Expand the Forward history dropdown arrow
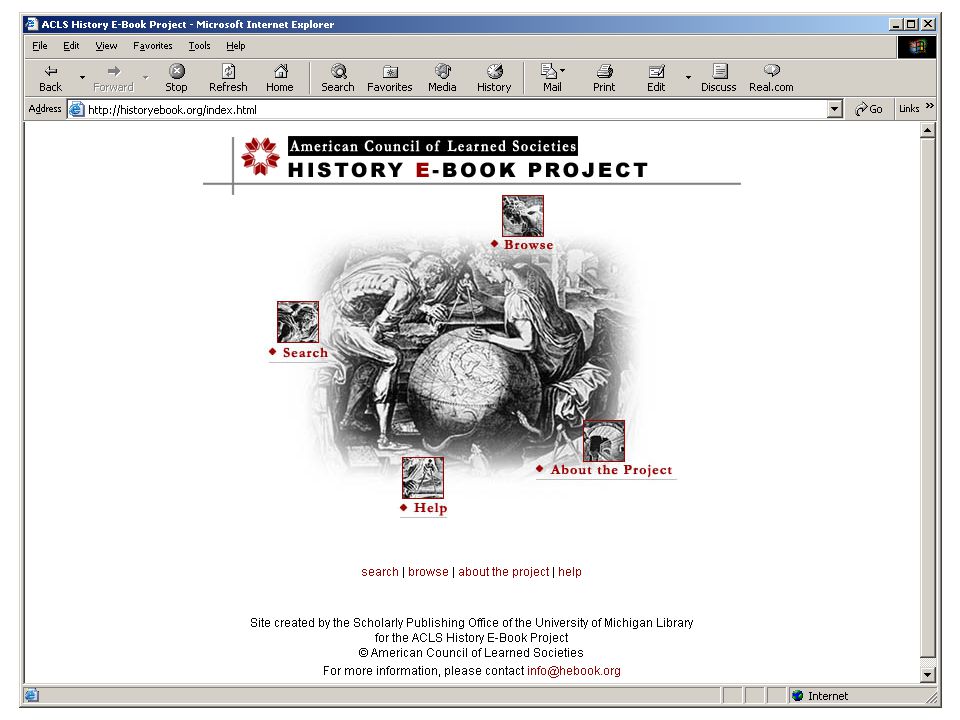This screenshot has width=960, height=720. [146, 78]
